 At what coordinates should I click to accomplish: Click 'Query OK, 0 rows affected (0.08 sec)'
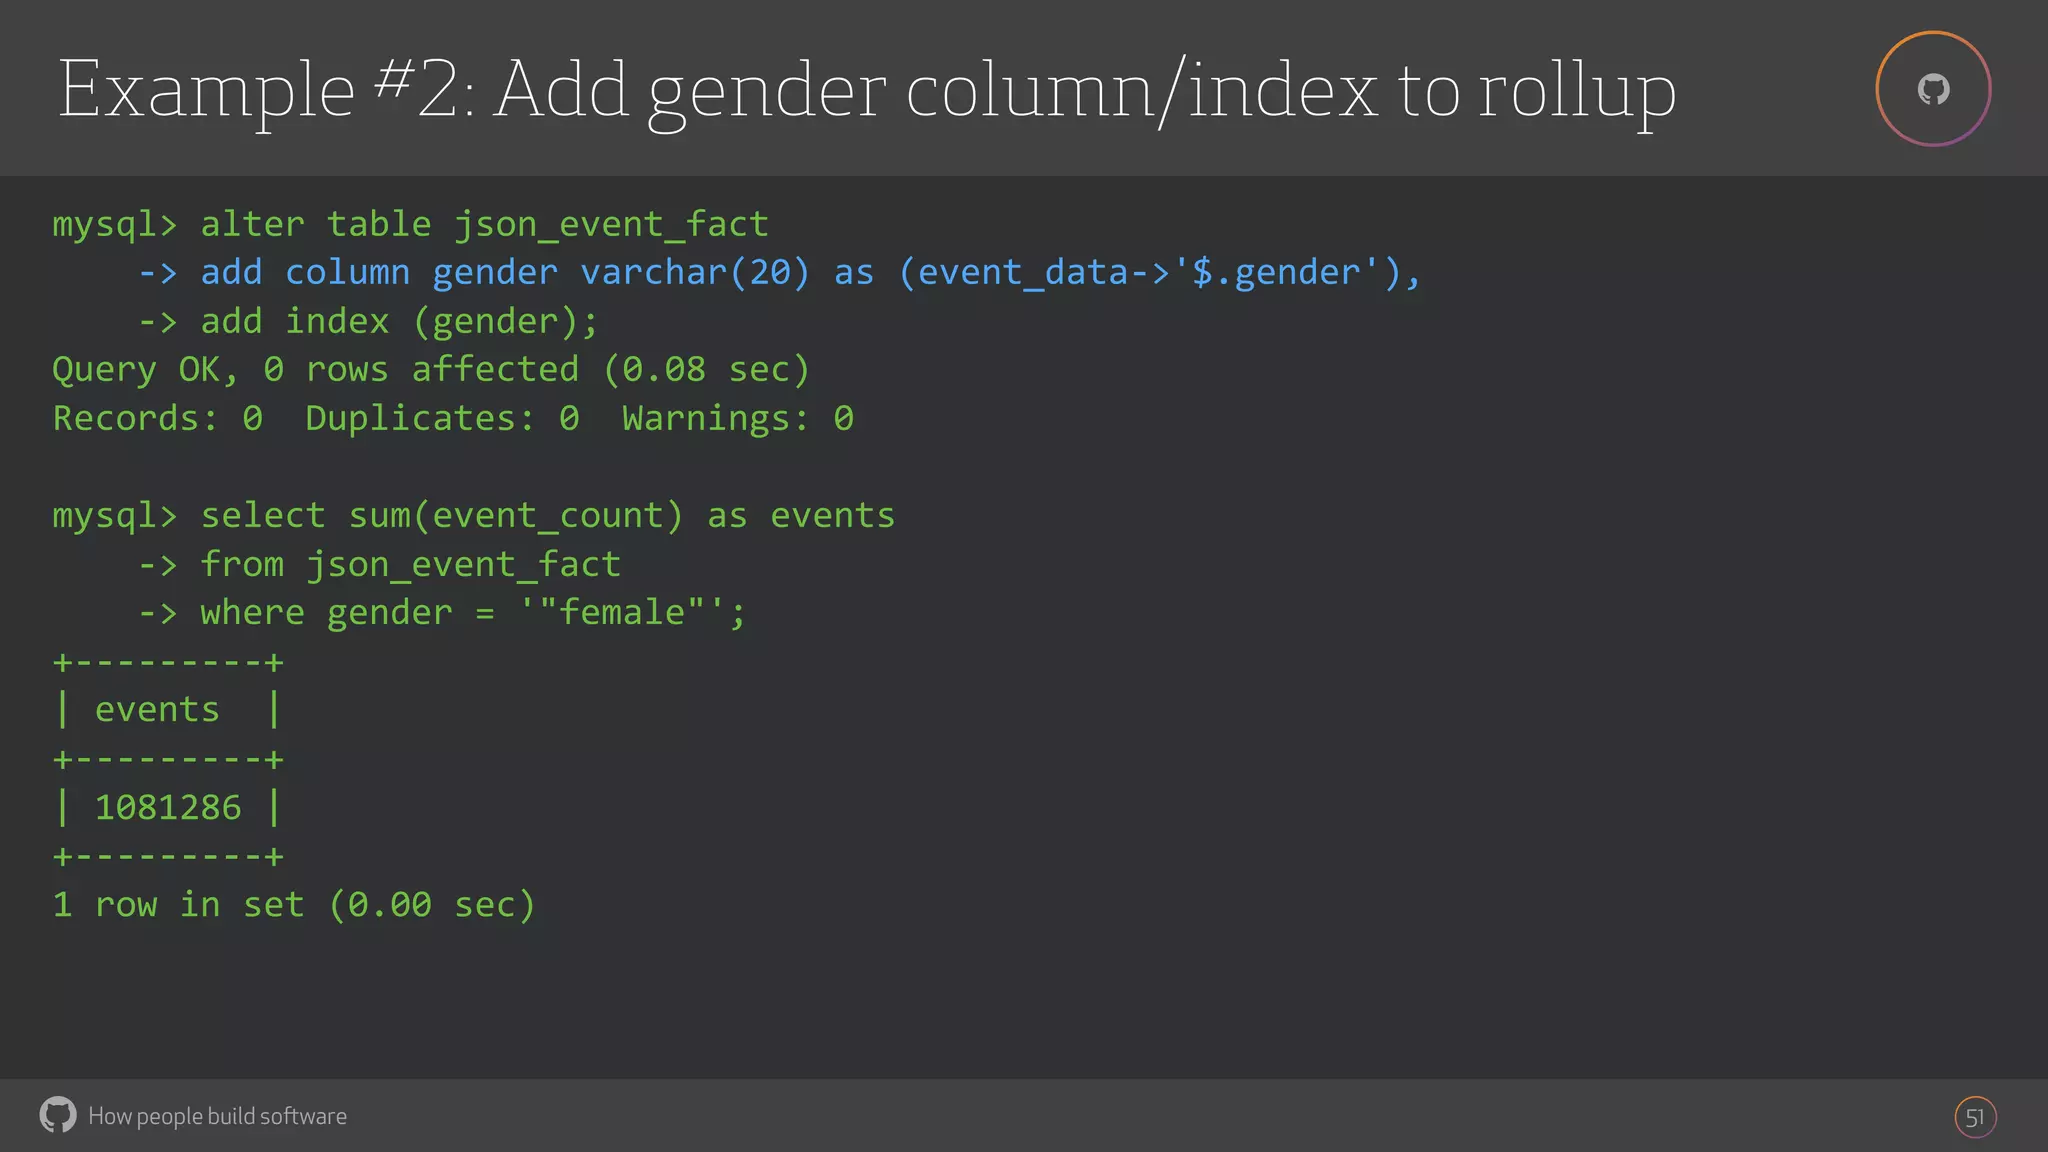click(431, 370)
